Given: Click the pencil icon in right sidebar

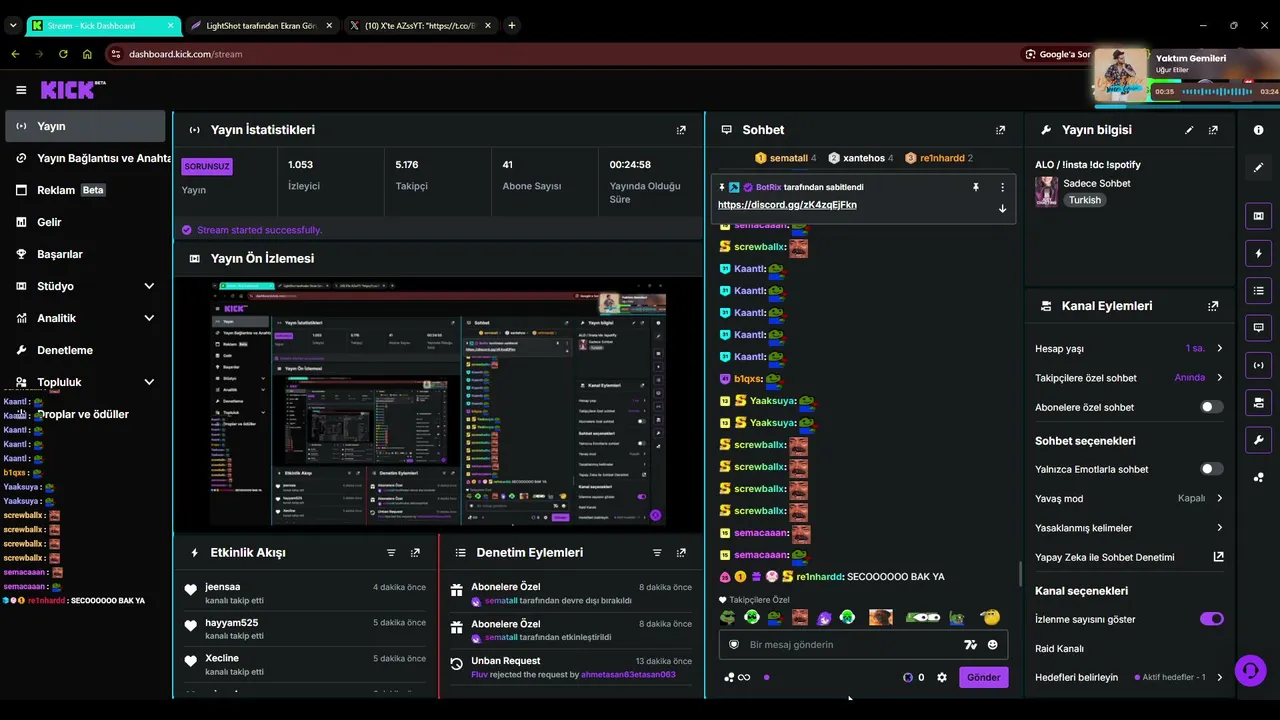Looking at the screenshot, I should point(1258,167).
